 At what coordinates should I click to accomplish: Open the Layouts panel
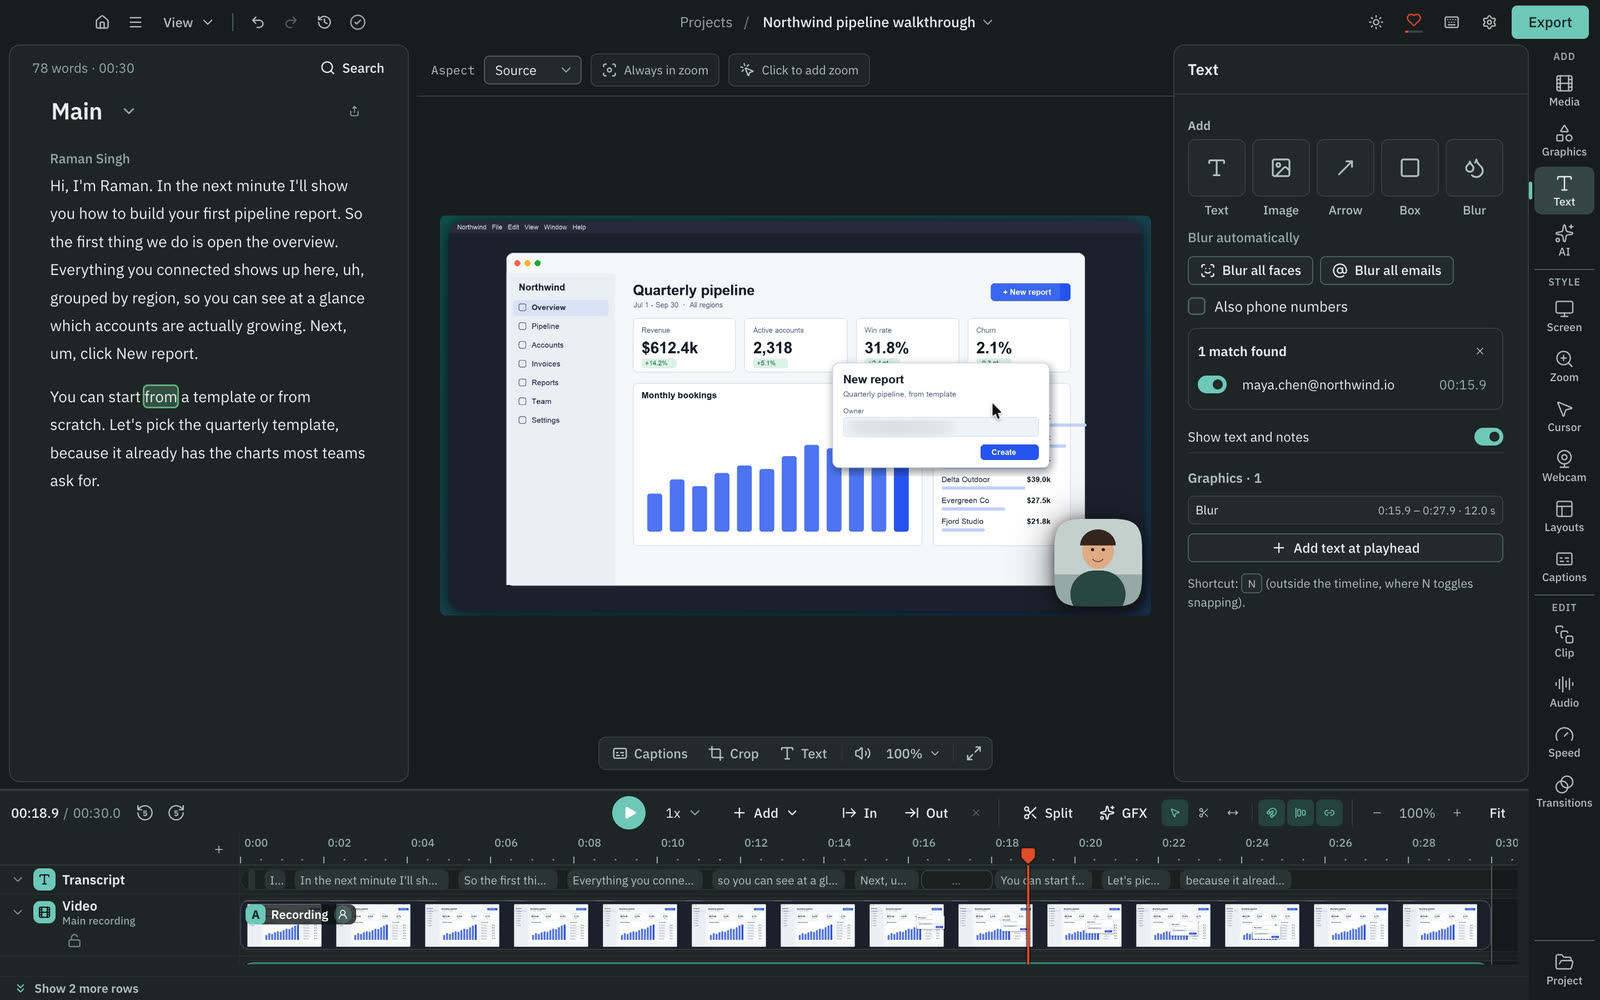(1564, 516)
